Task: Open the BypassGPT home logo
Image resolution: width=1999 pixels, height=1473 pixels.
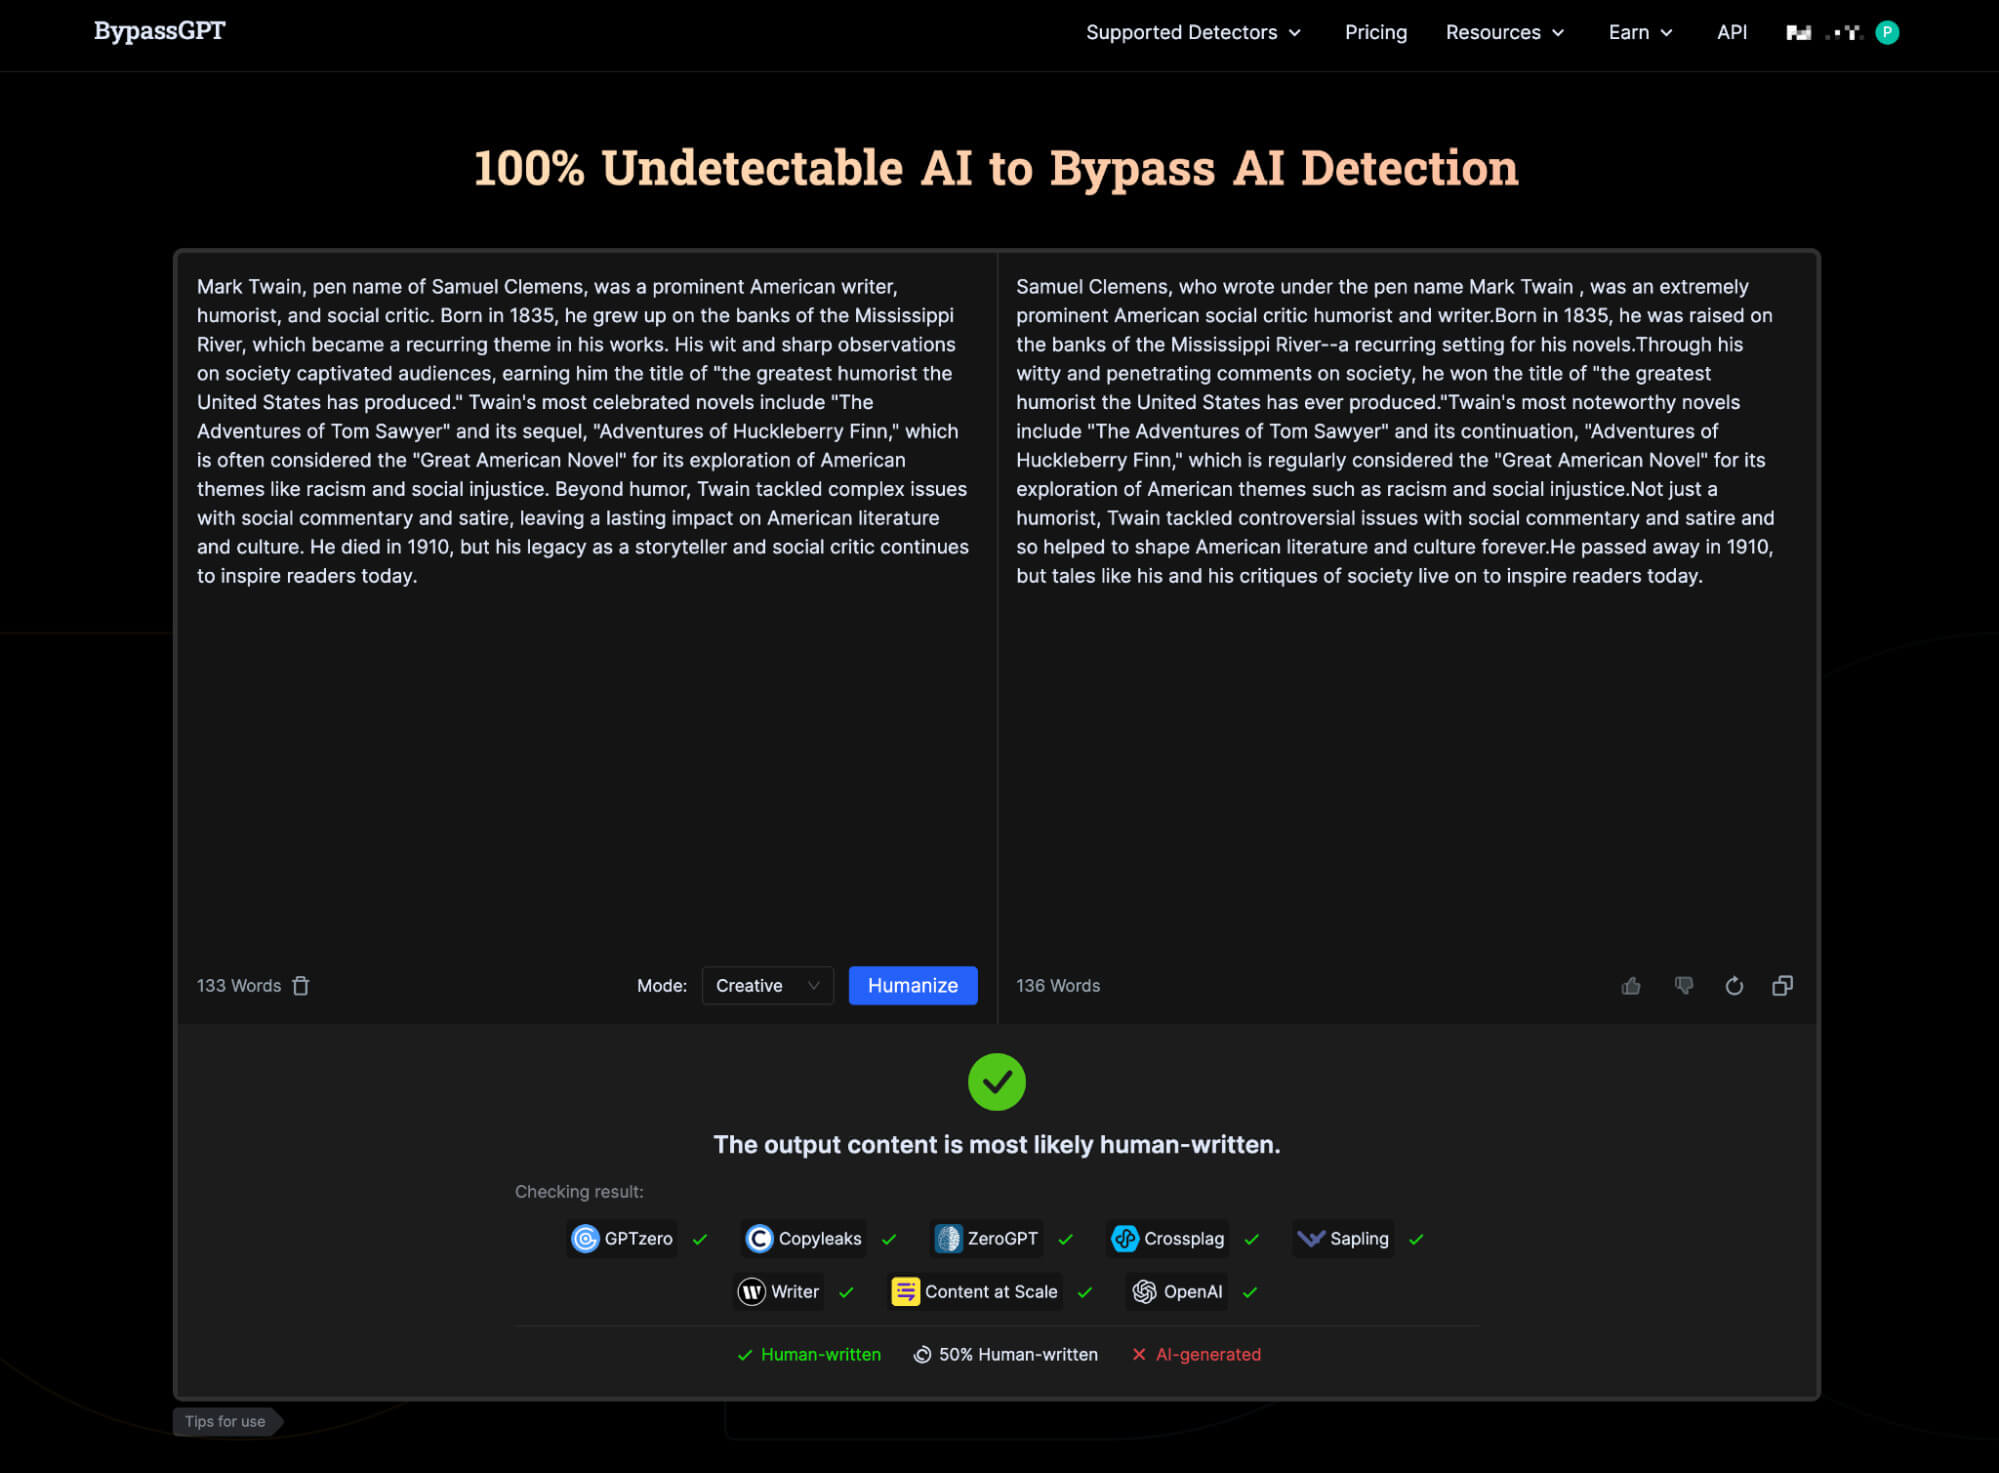Action: point(159,31)
